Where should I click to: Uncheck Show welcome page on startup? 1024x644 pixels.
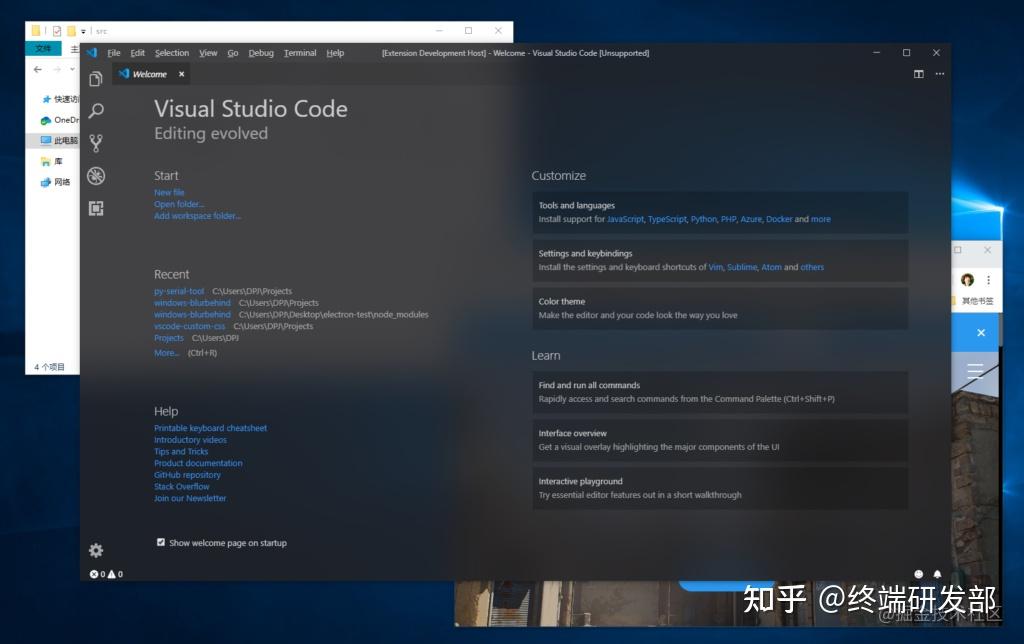click(161, 543)
